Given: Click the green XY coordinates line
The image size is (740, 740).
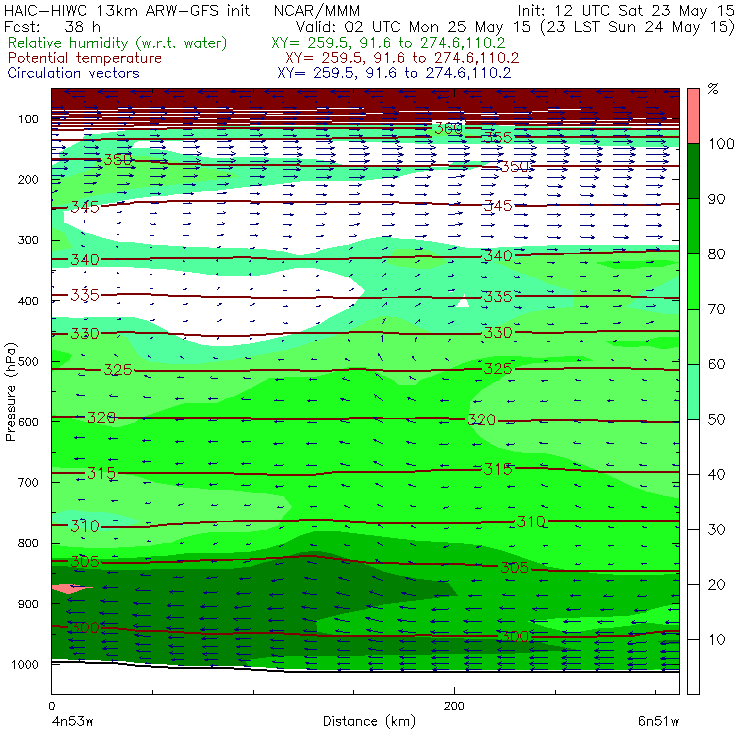Looking at the screenshot, I should pyautogui.click(x=388, y=43).
